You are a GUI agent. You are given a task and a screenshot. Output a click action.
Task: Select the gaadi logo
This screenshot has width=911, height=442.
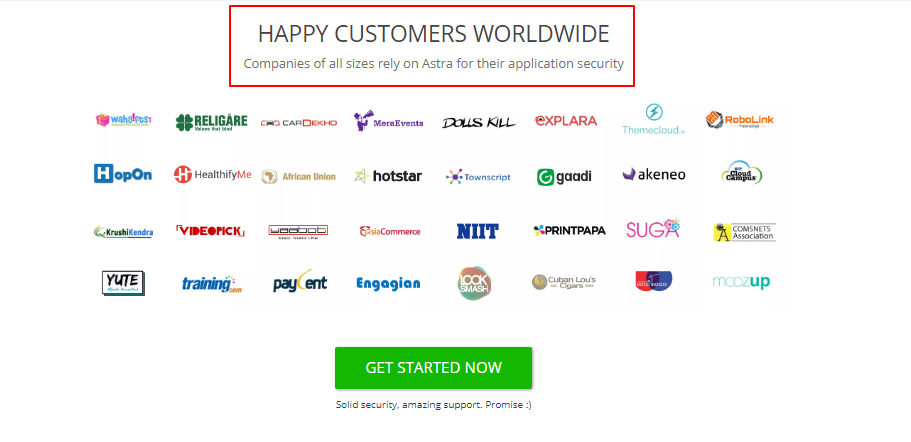coord(564,177)
